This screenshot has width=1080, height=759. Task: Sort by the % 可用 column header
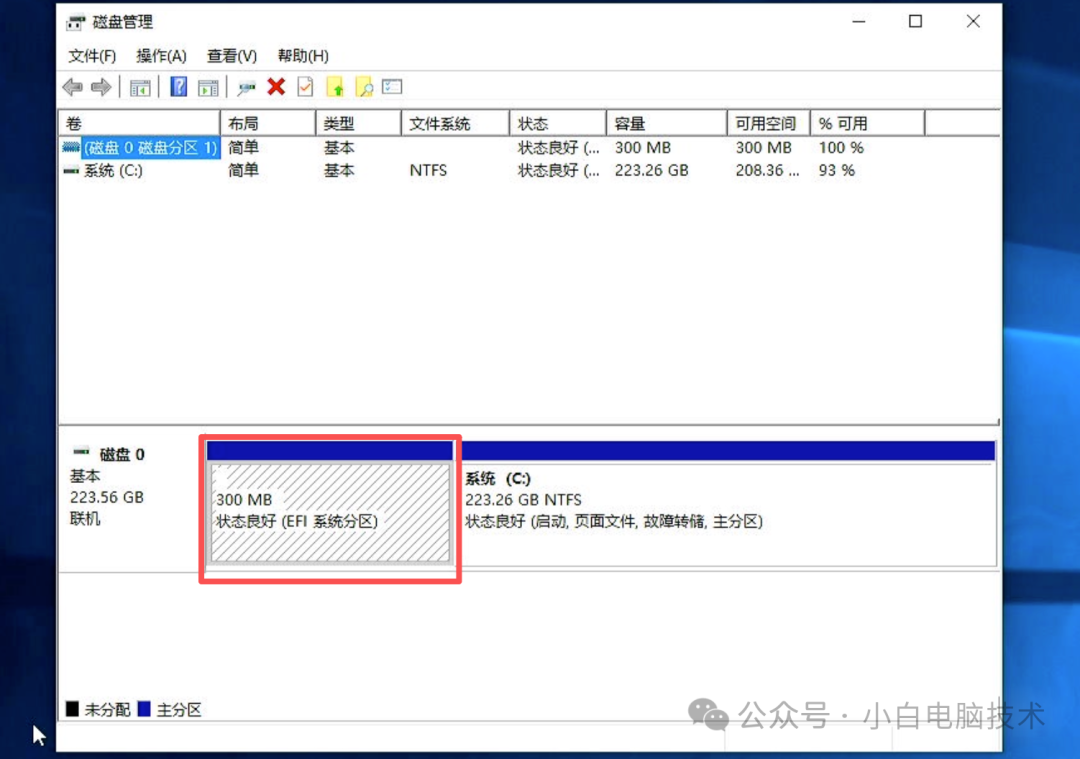tap(867, 123)
